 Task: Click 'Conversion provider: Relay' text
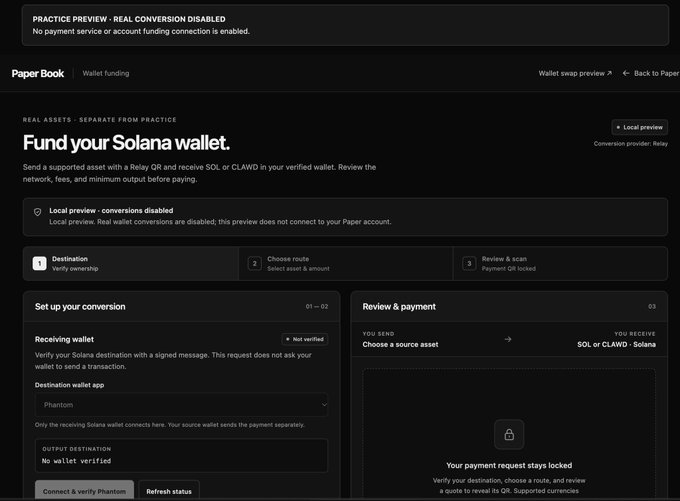pos(631,144)
